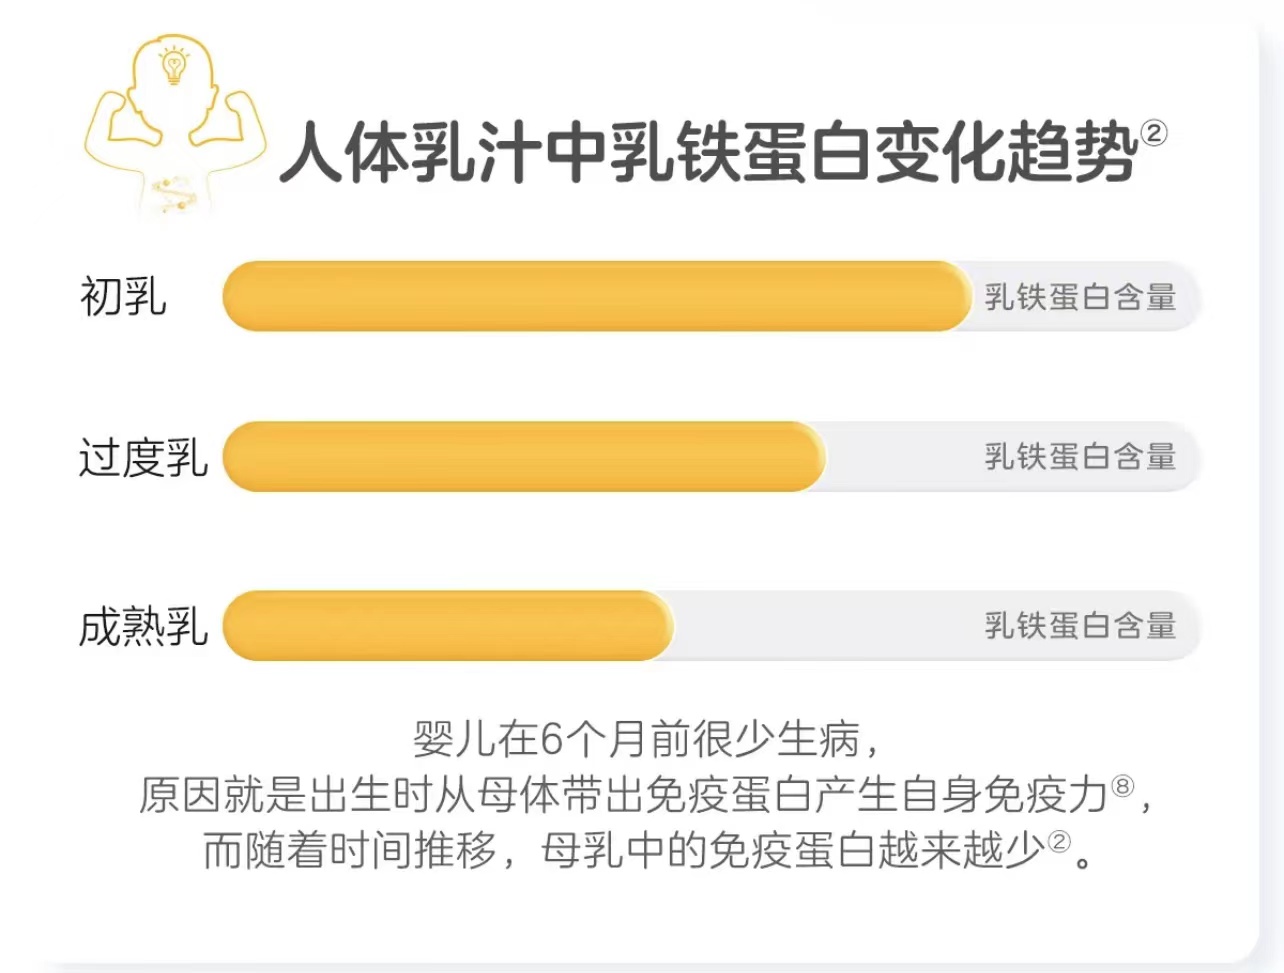Click the 过度乳 row label
Viewport: 1284px width, 973px height.
tap(143, 458)
